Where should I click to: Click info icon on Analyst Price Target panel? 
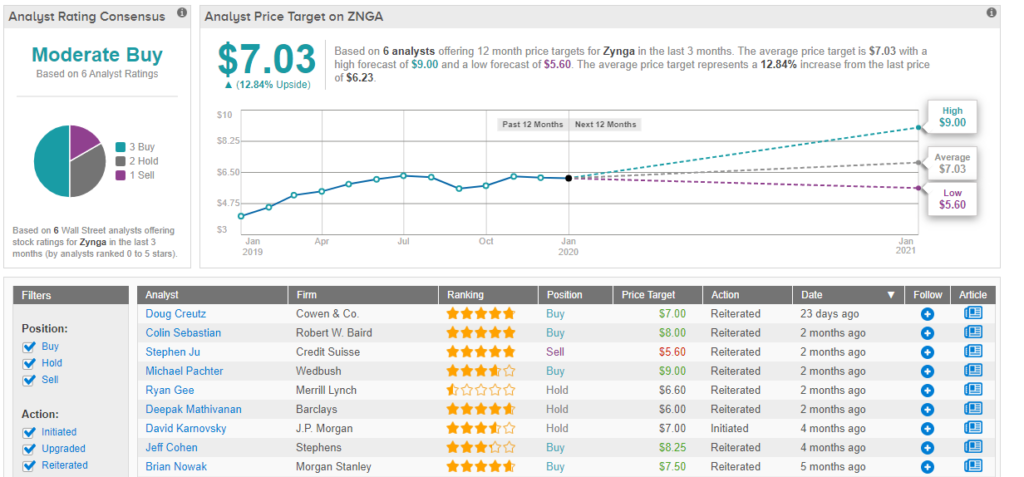pos(991,13)
